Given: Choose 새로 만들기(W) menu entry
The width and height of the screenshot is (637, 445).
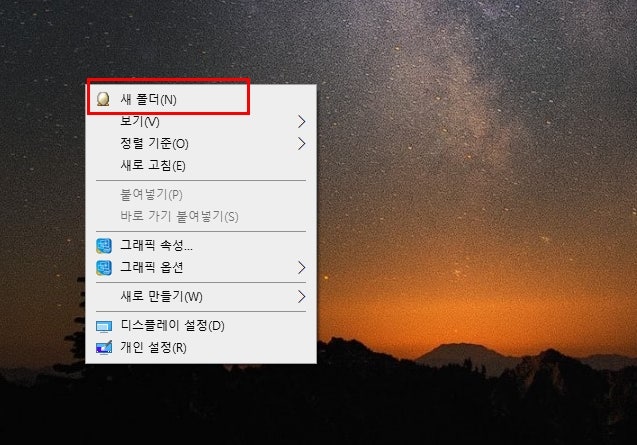Looking at the screenshot, I should click(201, 297).
